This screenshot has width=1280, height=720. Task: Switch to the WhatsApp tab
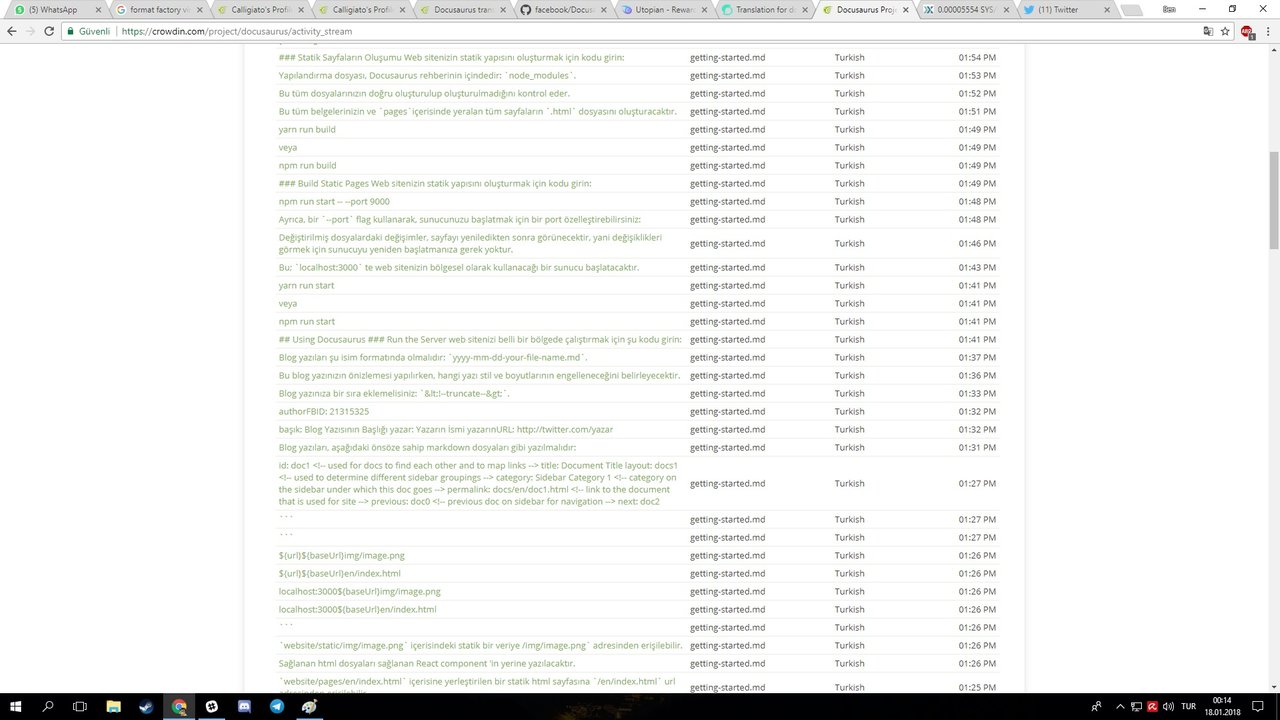click(x=55, y=10)
